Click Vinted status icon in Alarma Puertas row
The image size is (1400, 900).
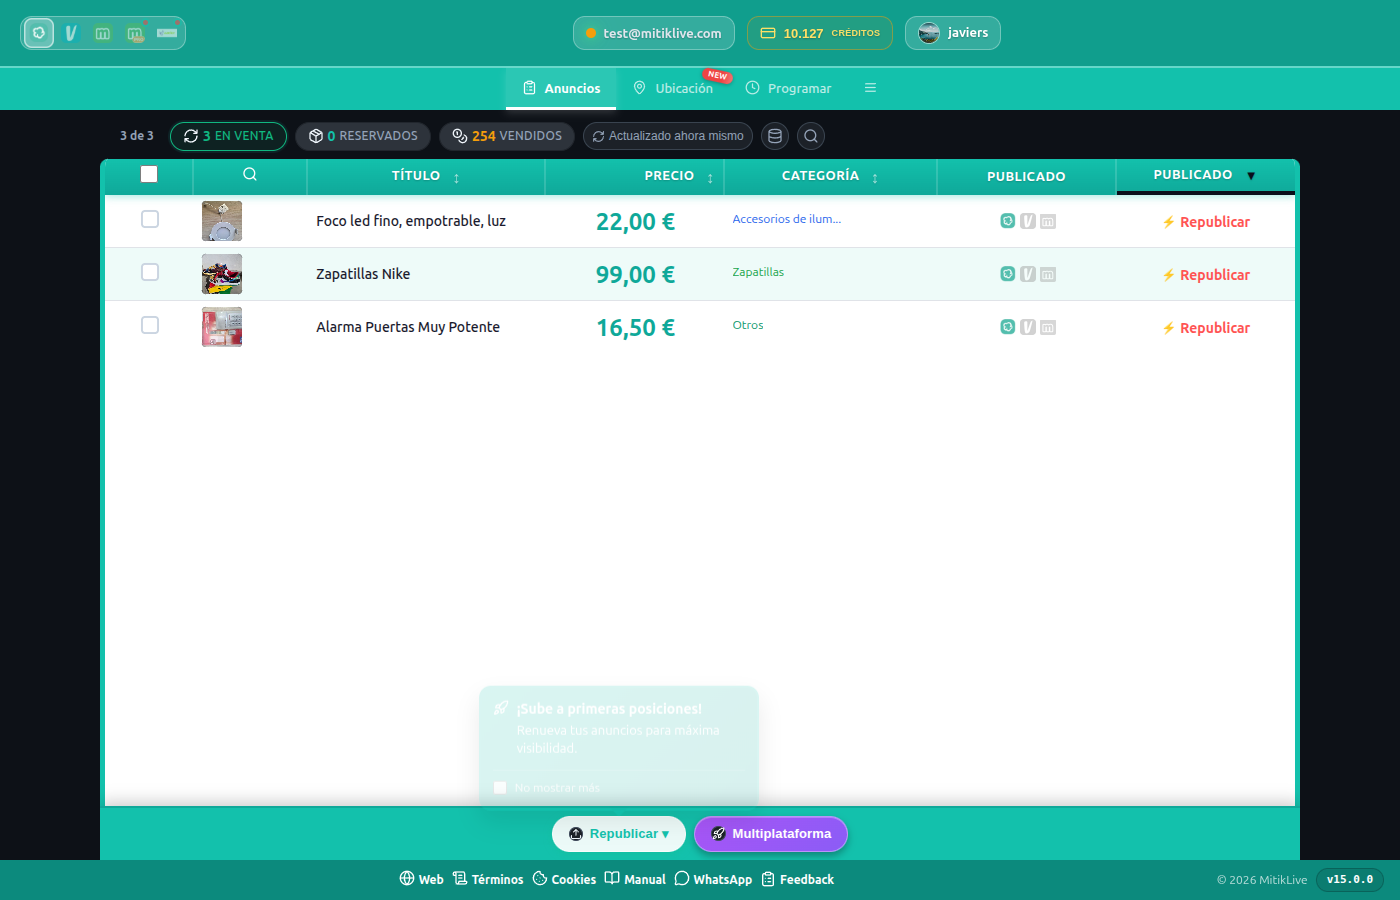coord(1028,327)
